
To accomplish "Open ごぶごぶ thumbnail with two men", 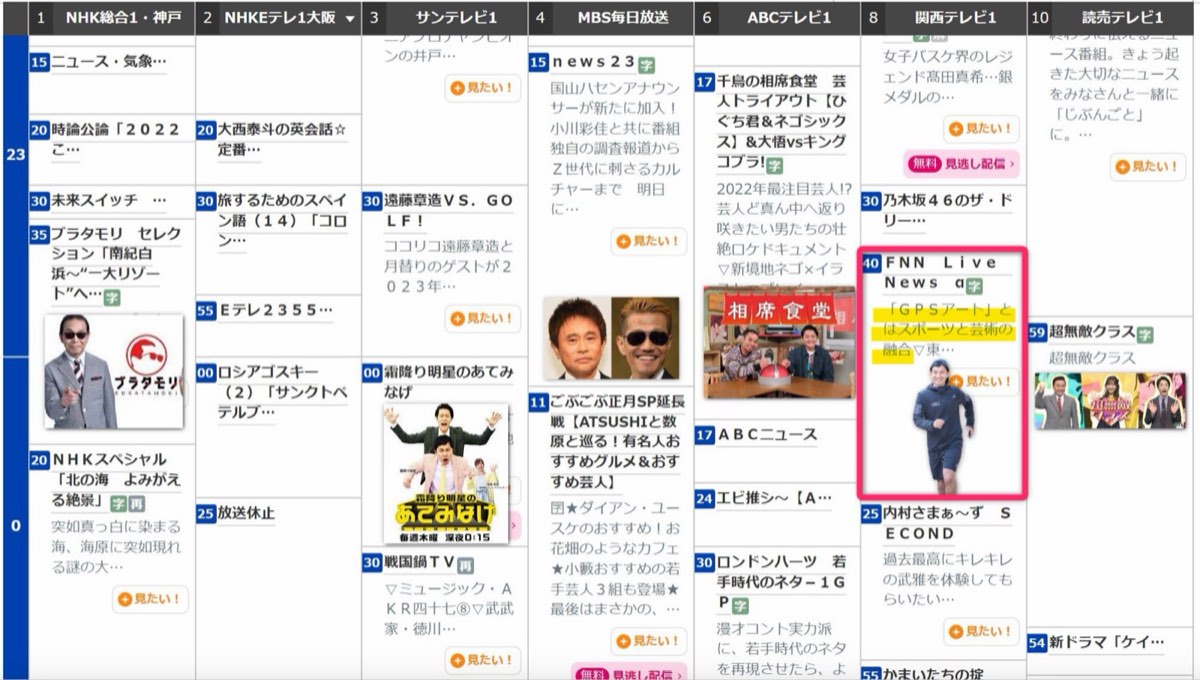I will [611, 338].
